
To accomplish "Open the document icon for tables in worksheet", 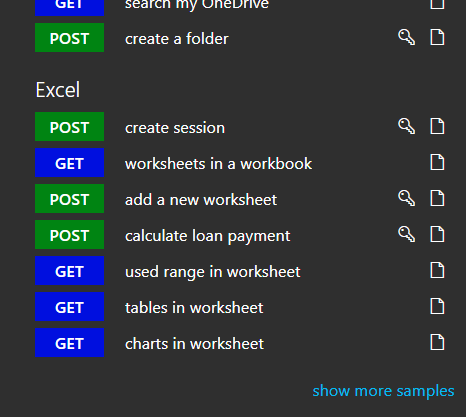I will pos(437,306).
